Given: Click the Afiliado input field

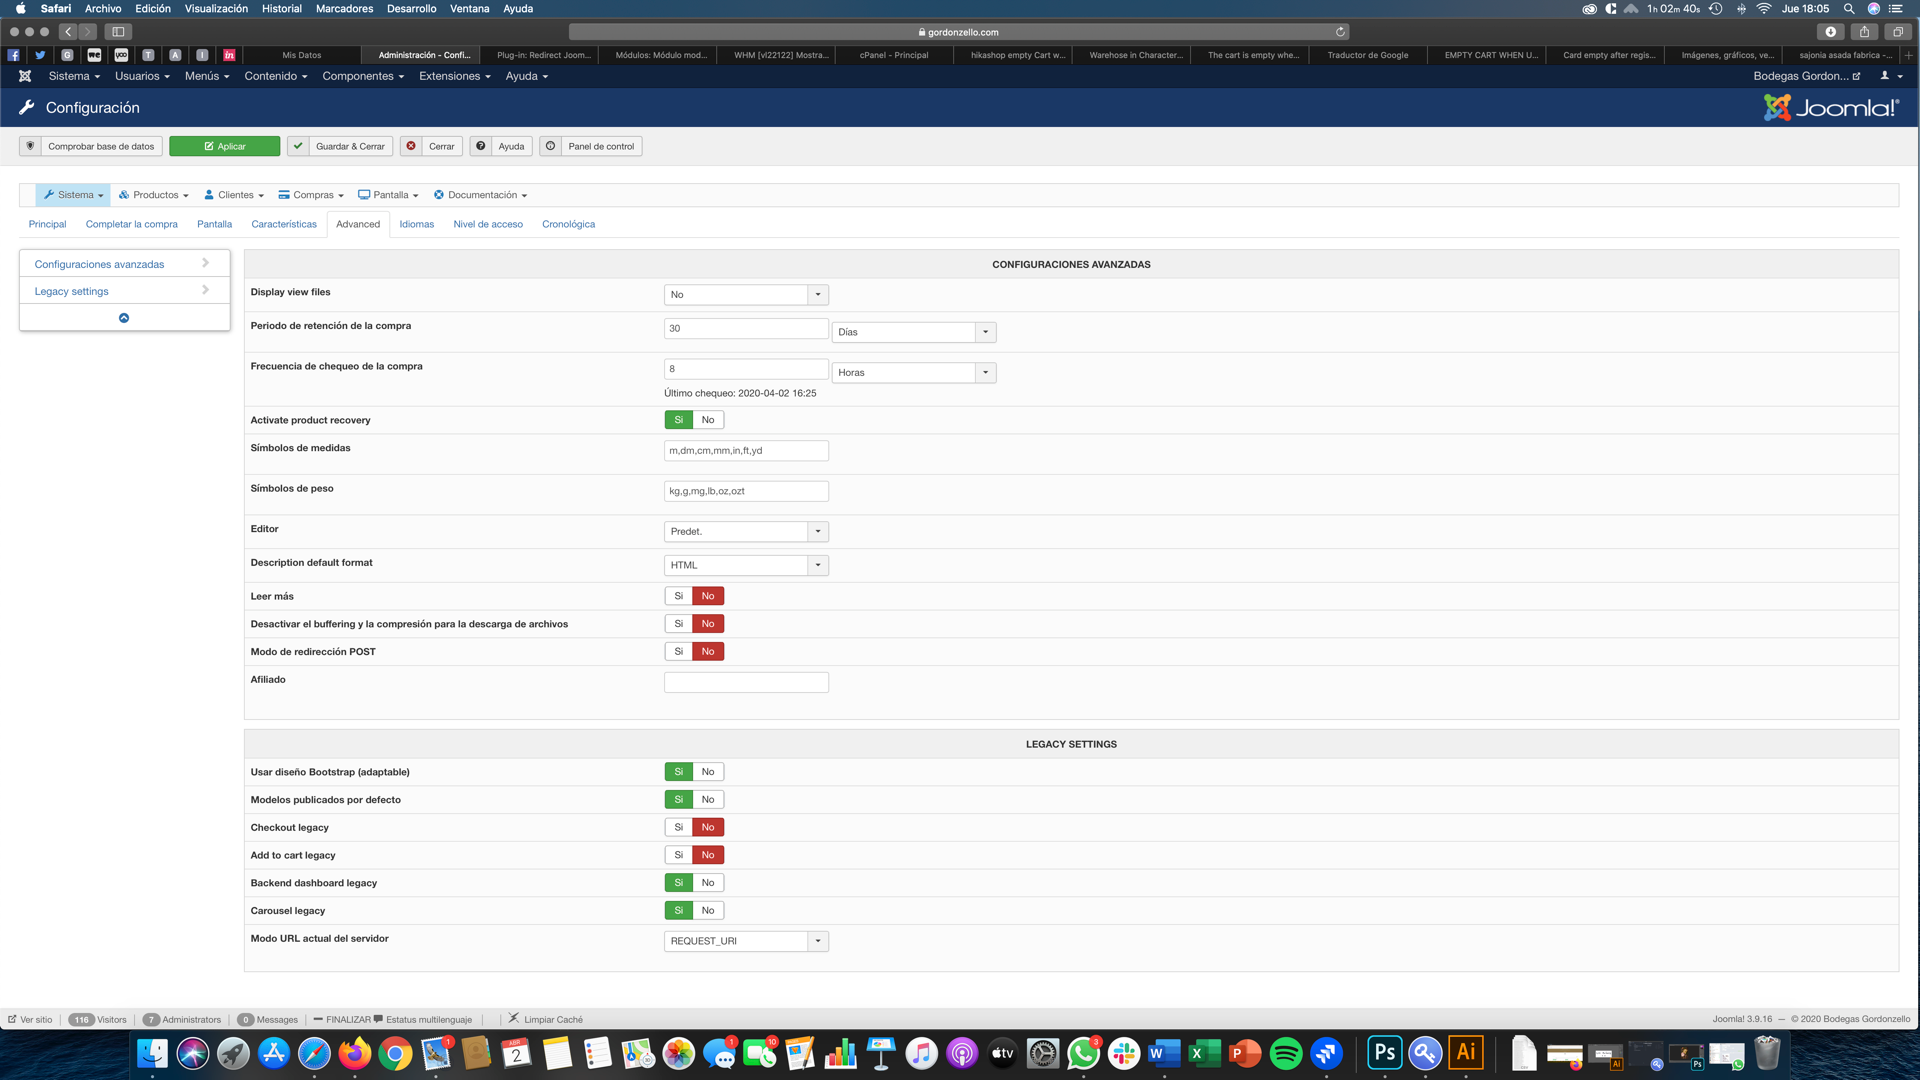Looking at the screenshot, I should [746, 683].
